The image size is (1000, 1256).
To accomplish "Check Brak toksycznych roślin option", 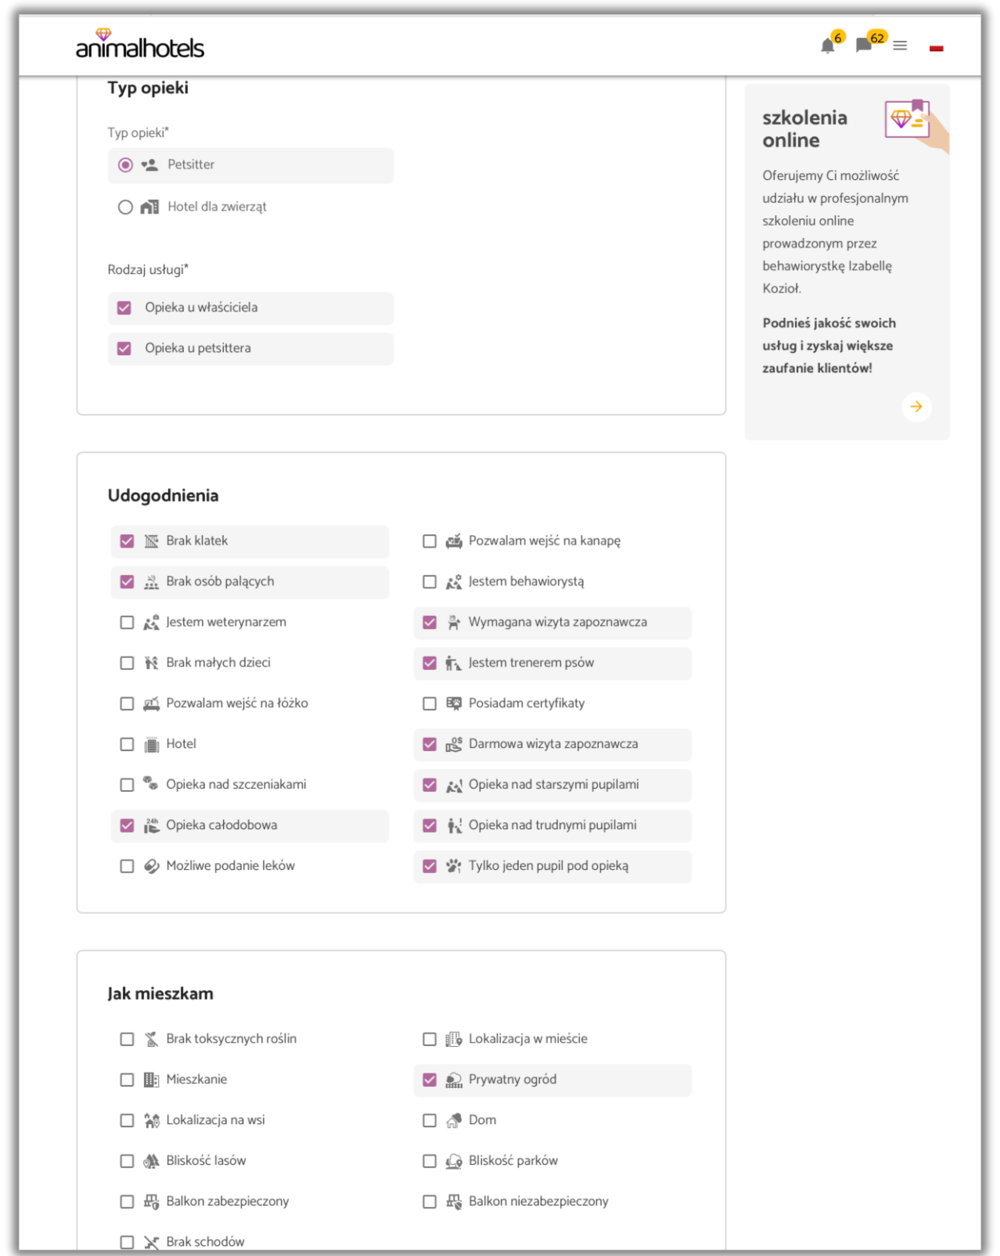I will coord(127,1039).
